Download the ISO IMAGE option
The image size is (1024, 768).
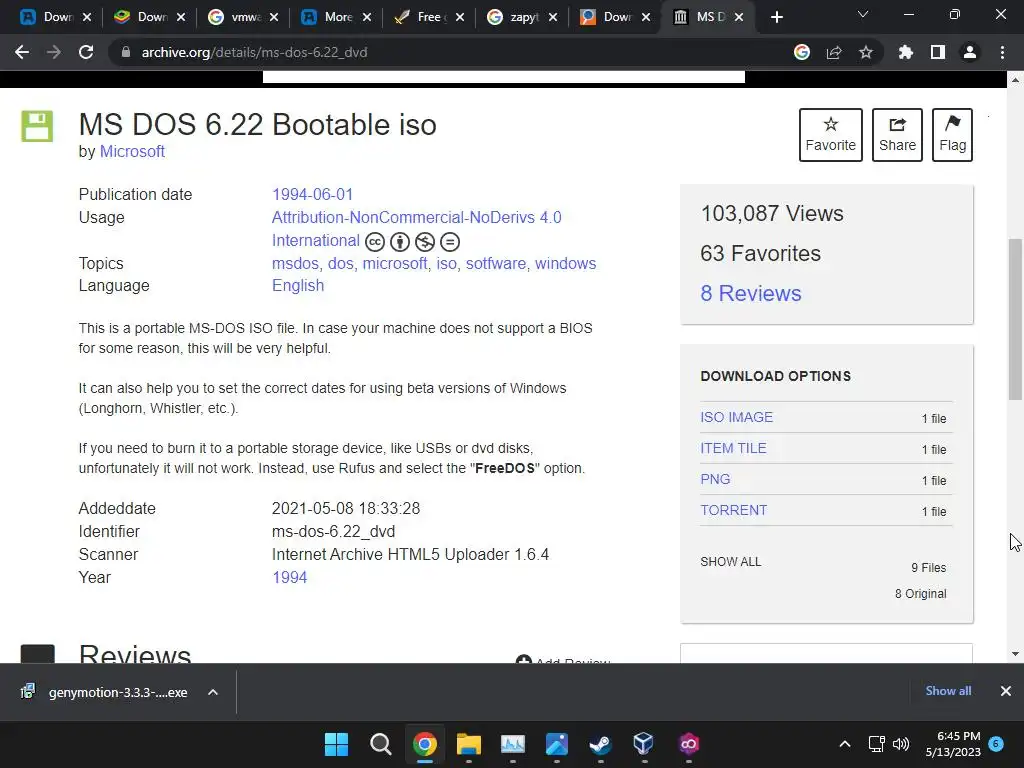coord(737,417)
